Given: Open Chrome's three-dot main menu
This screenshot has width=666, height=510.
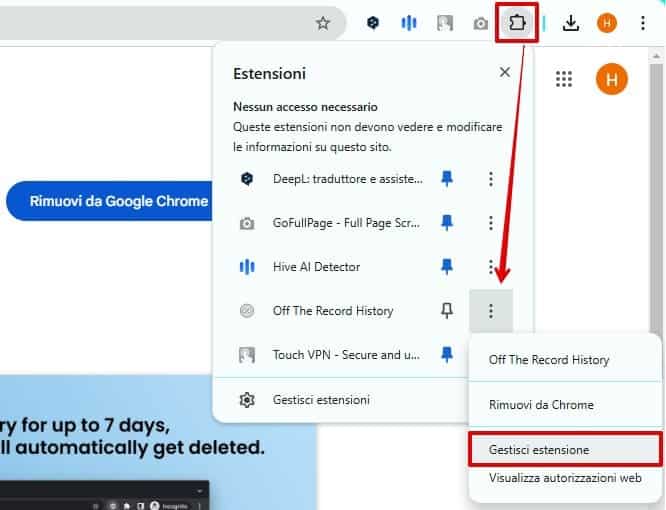Looking at the screenshot, I should (643, 23).
